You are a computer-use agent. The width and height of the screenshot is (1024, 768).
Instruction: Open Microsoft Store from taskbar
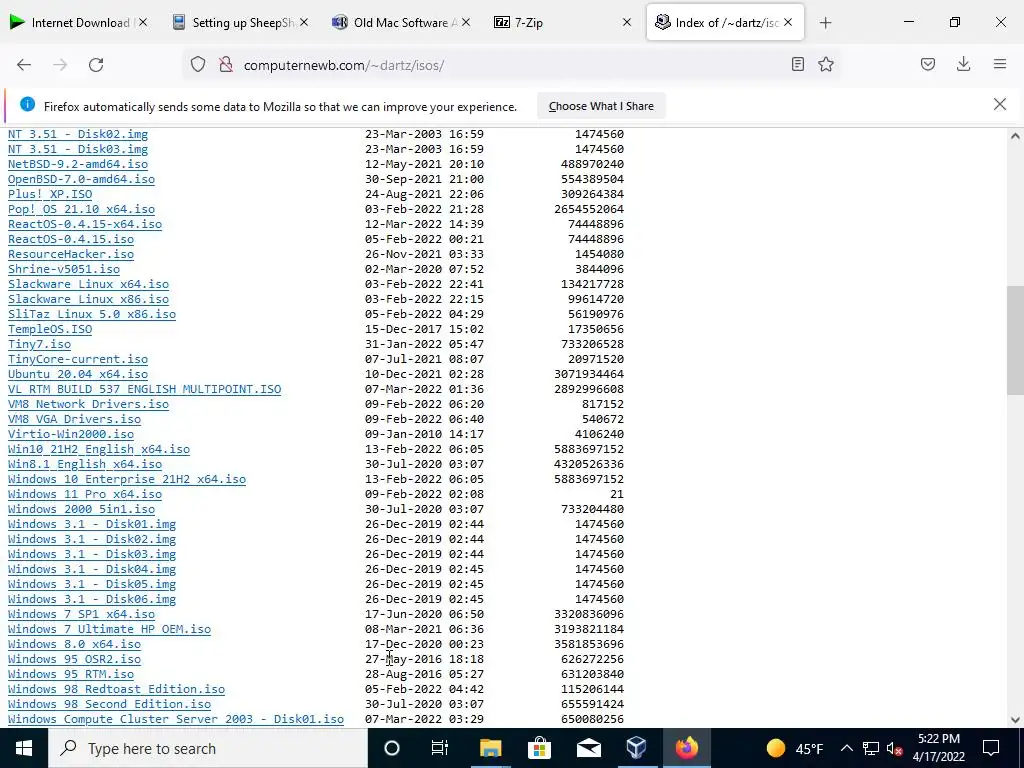(539, 748)
